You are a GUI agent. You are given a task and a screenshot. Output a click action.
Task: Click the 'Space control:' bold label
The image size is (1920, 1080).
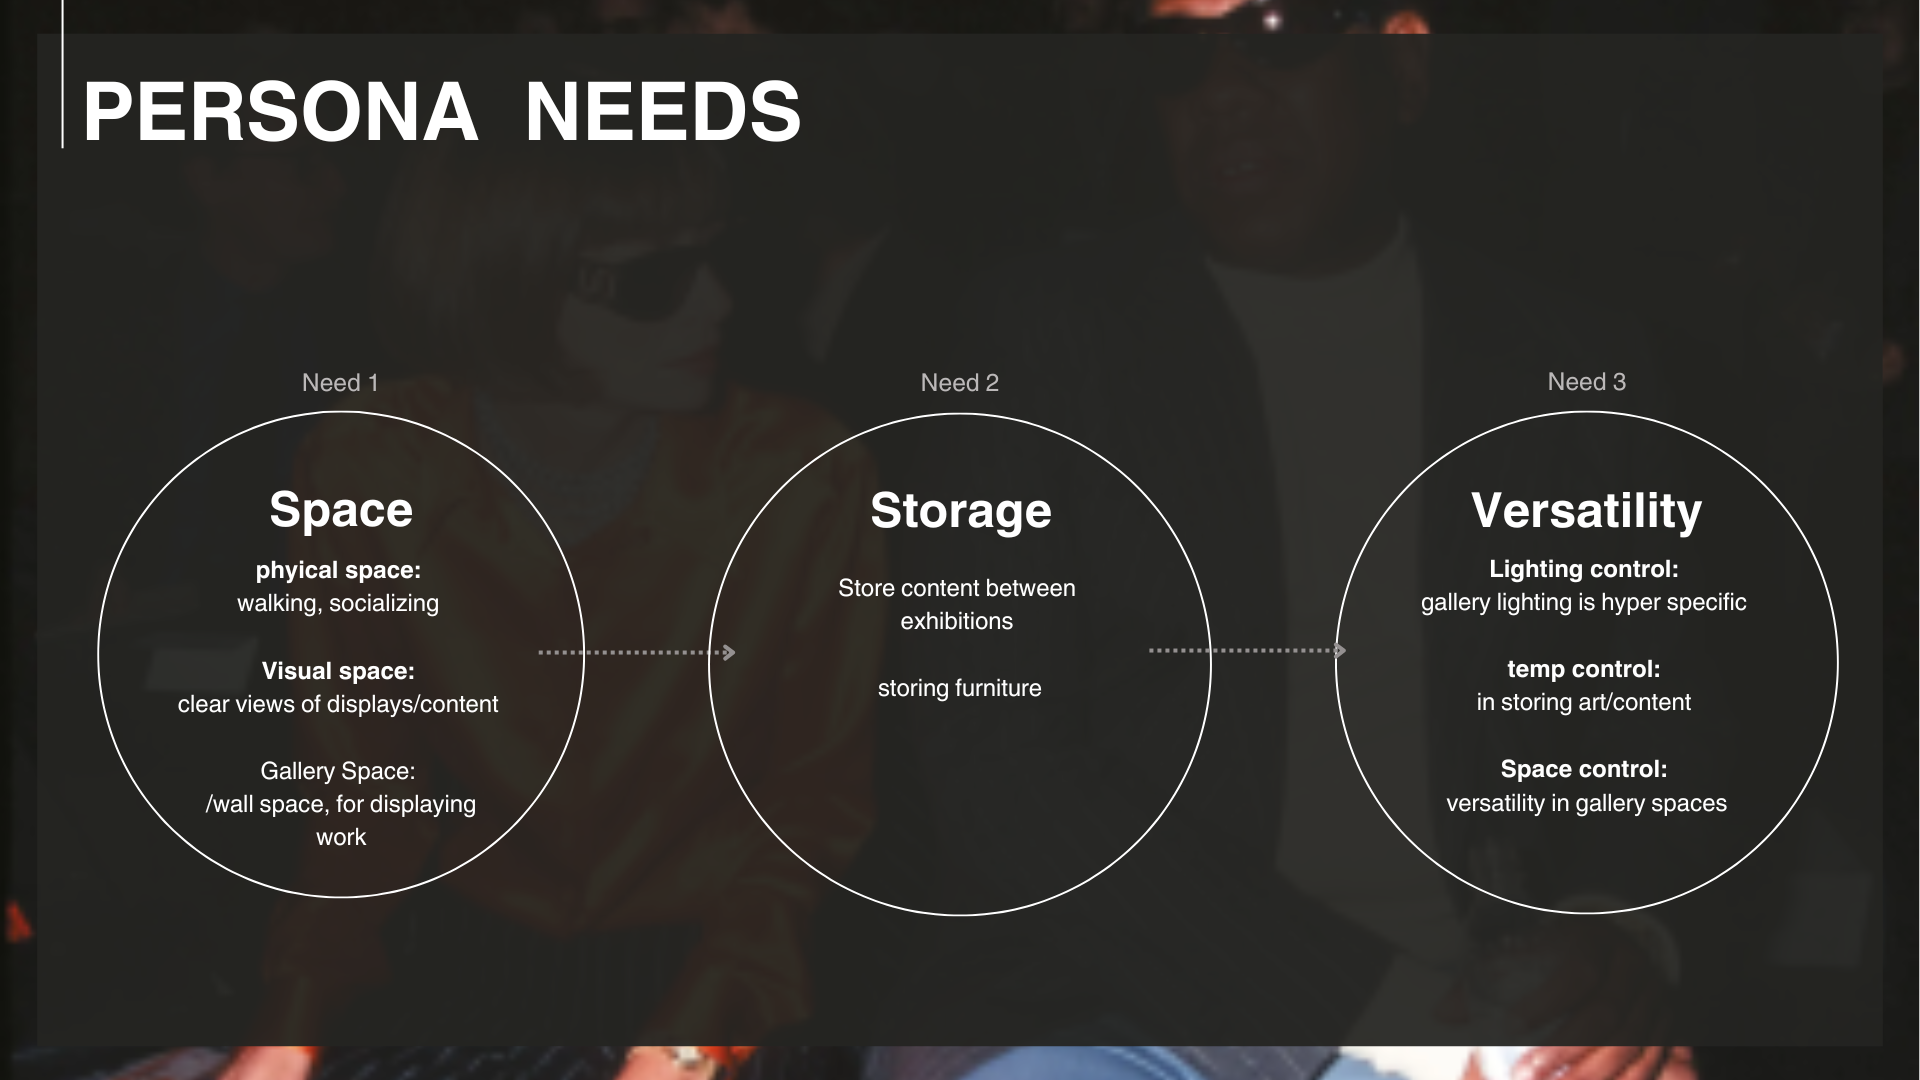1583,769
